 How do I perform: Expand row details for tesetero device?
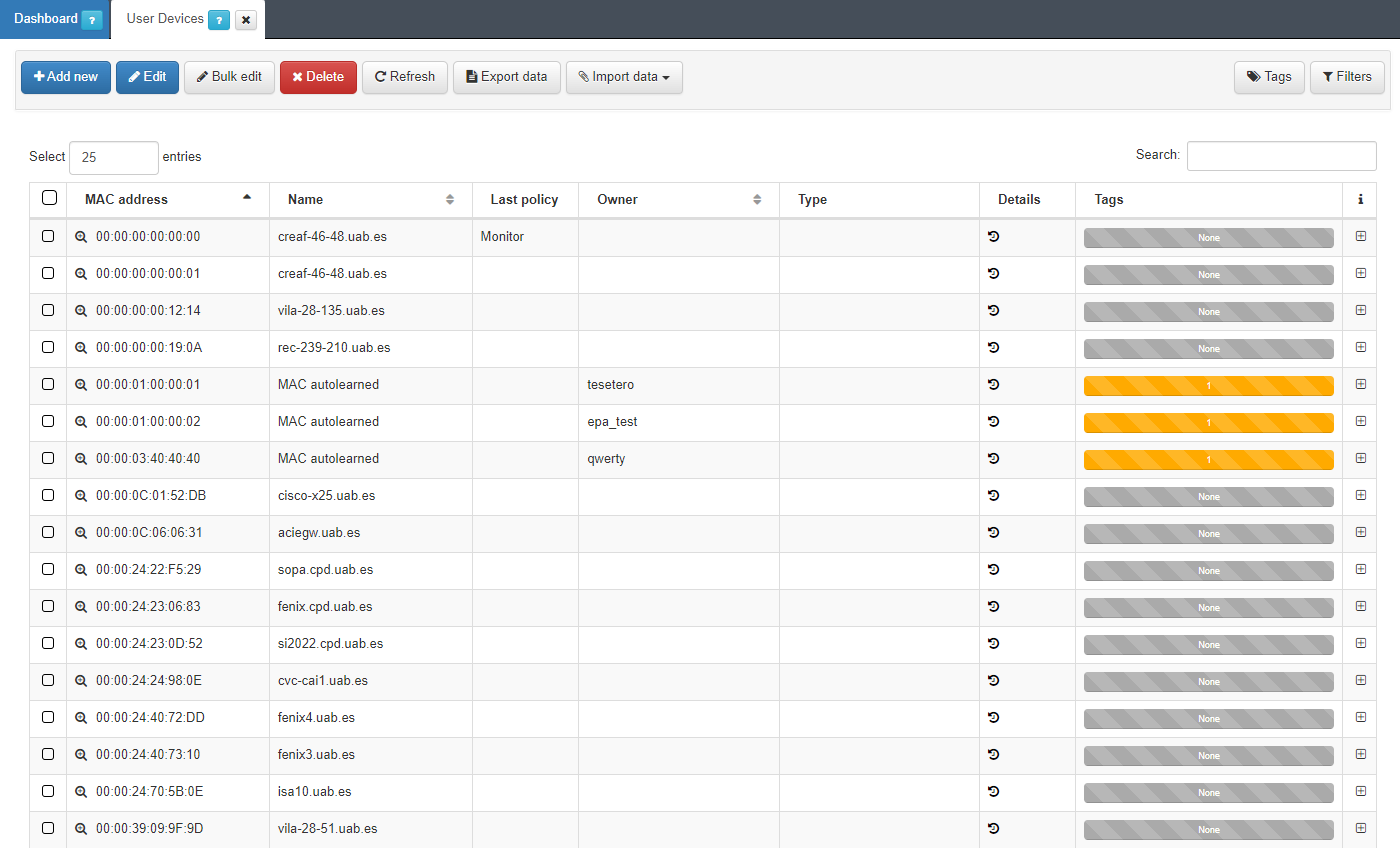[x=1360, y=384]
